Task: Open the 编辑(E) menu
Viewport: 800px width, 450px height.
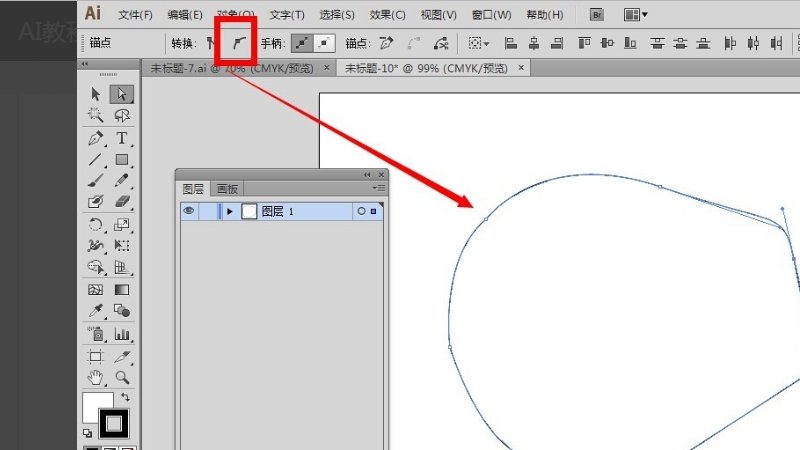Action: pos(185,15)
